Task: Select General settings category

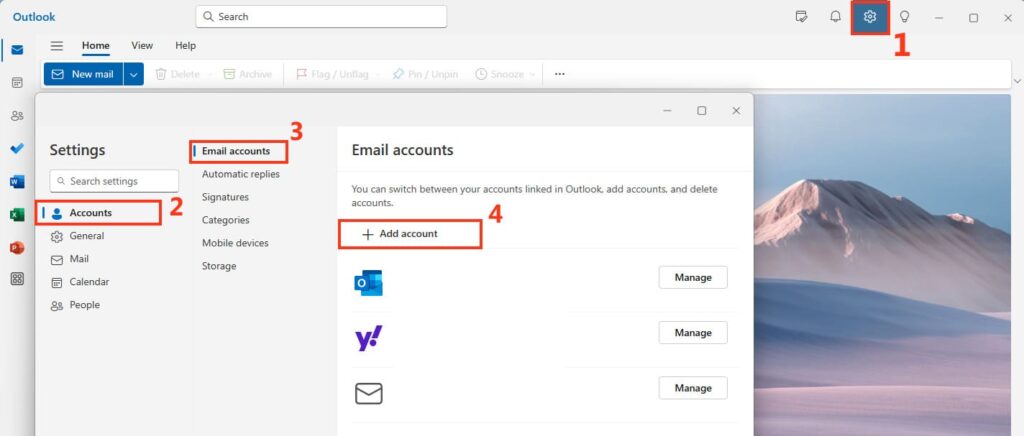Action: tap(87, 236)
